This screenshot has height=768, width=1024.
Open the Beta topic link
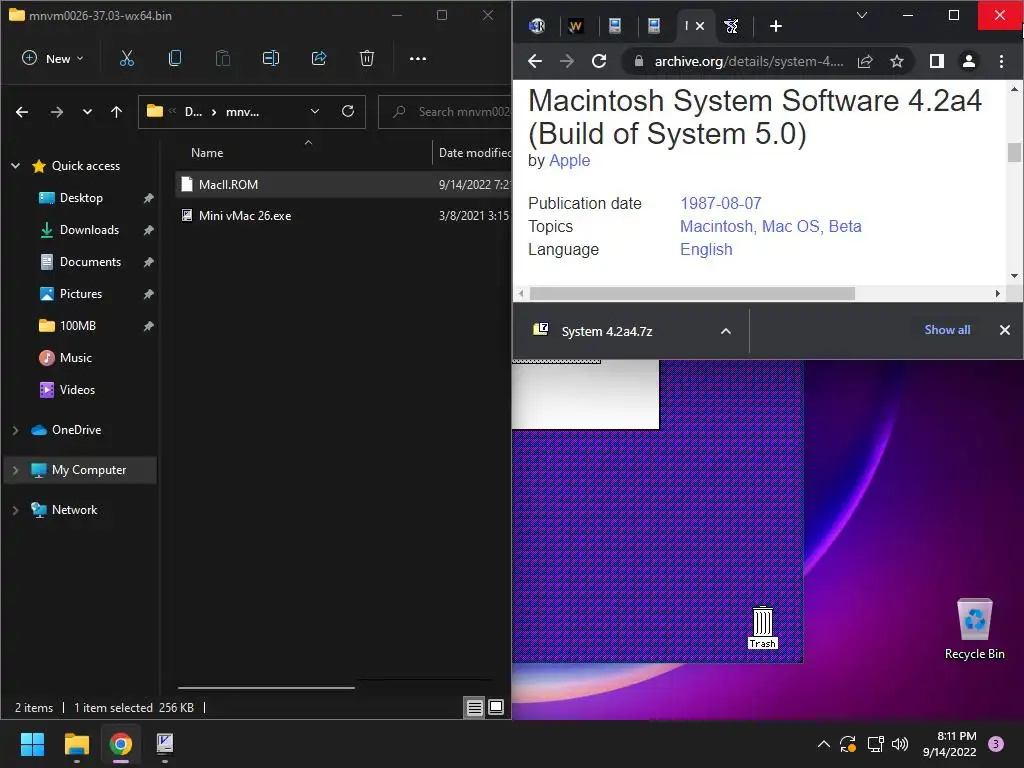[845, 227]
